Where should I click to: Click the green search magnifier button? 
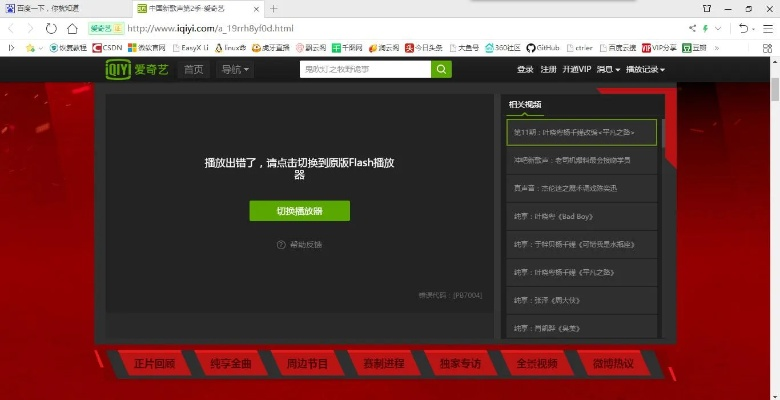(441, 69)
